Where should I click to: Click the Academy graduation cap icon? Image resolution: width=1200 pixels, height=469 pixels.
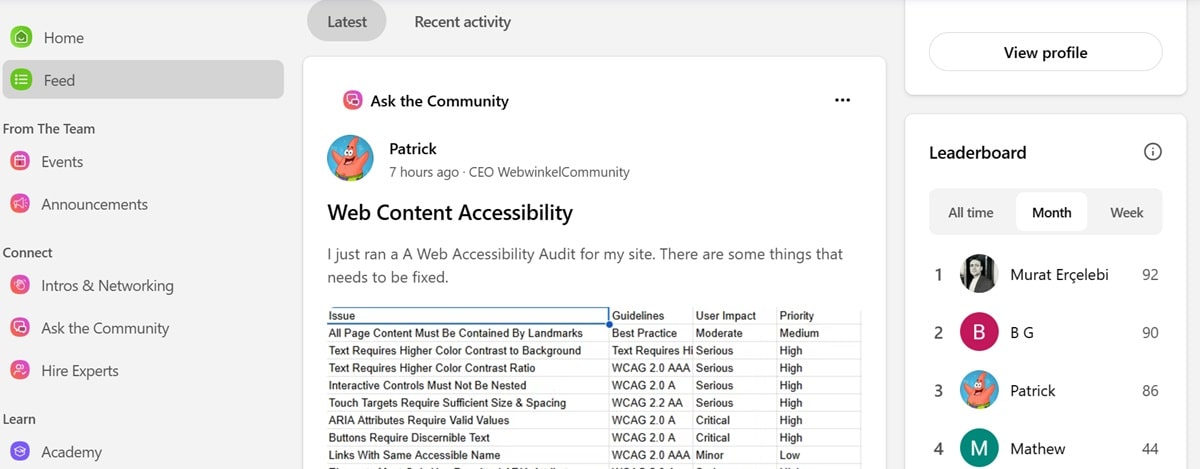coord(20,452)
